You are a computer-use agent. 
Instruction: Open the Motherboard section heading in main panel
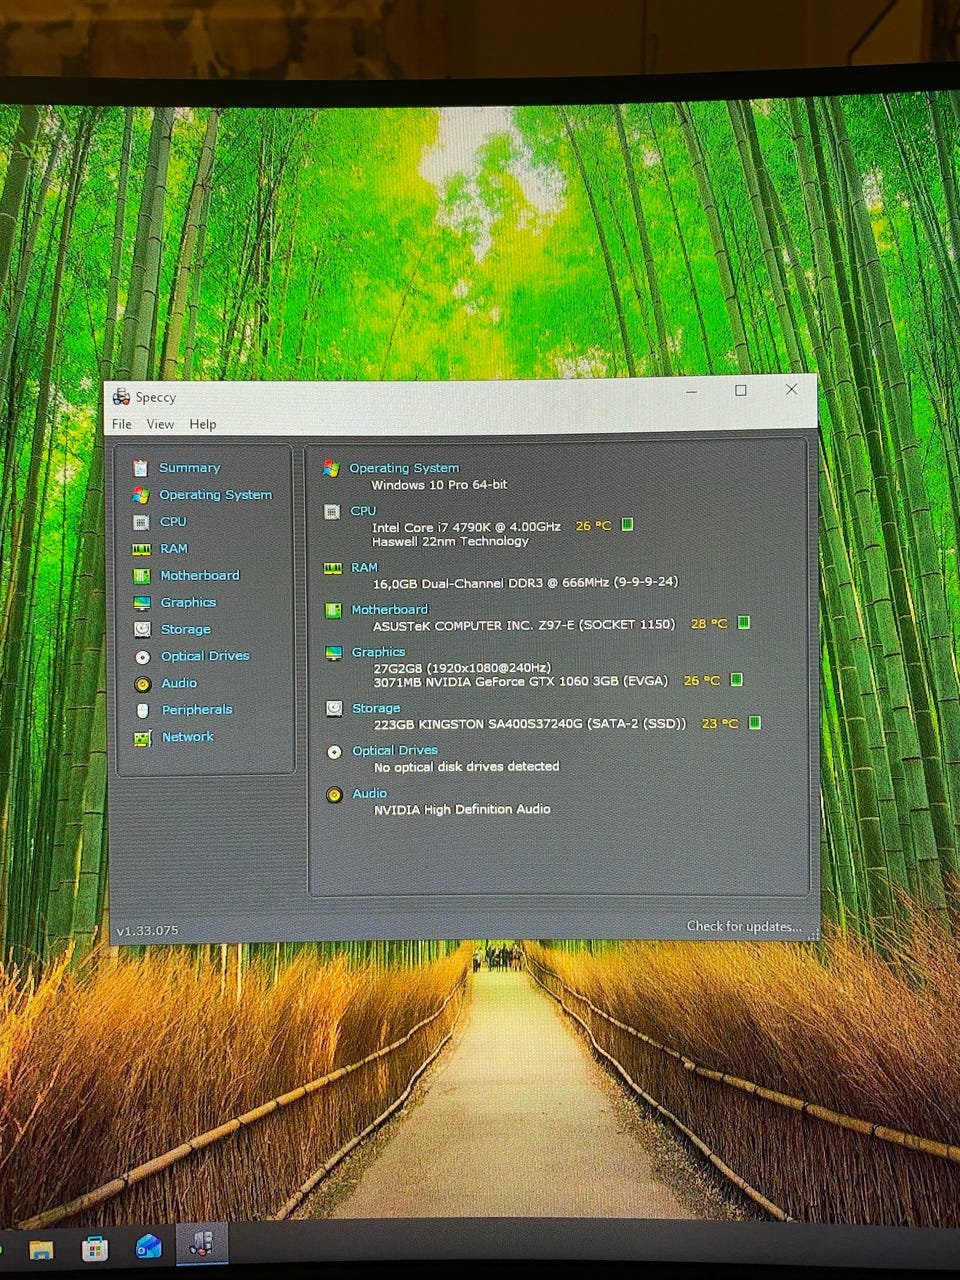[389, 609]
